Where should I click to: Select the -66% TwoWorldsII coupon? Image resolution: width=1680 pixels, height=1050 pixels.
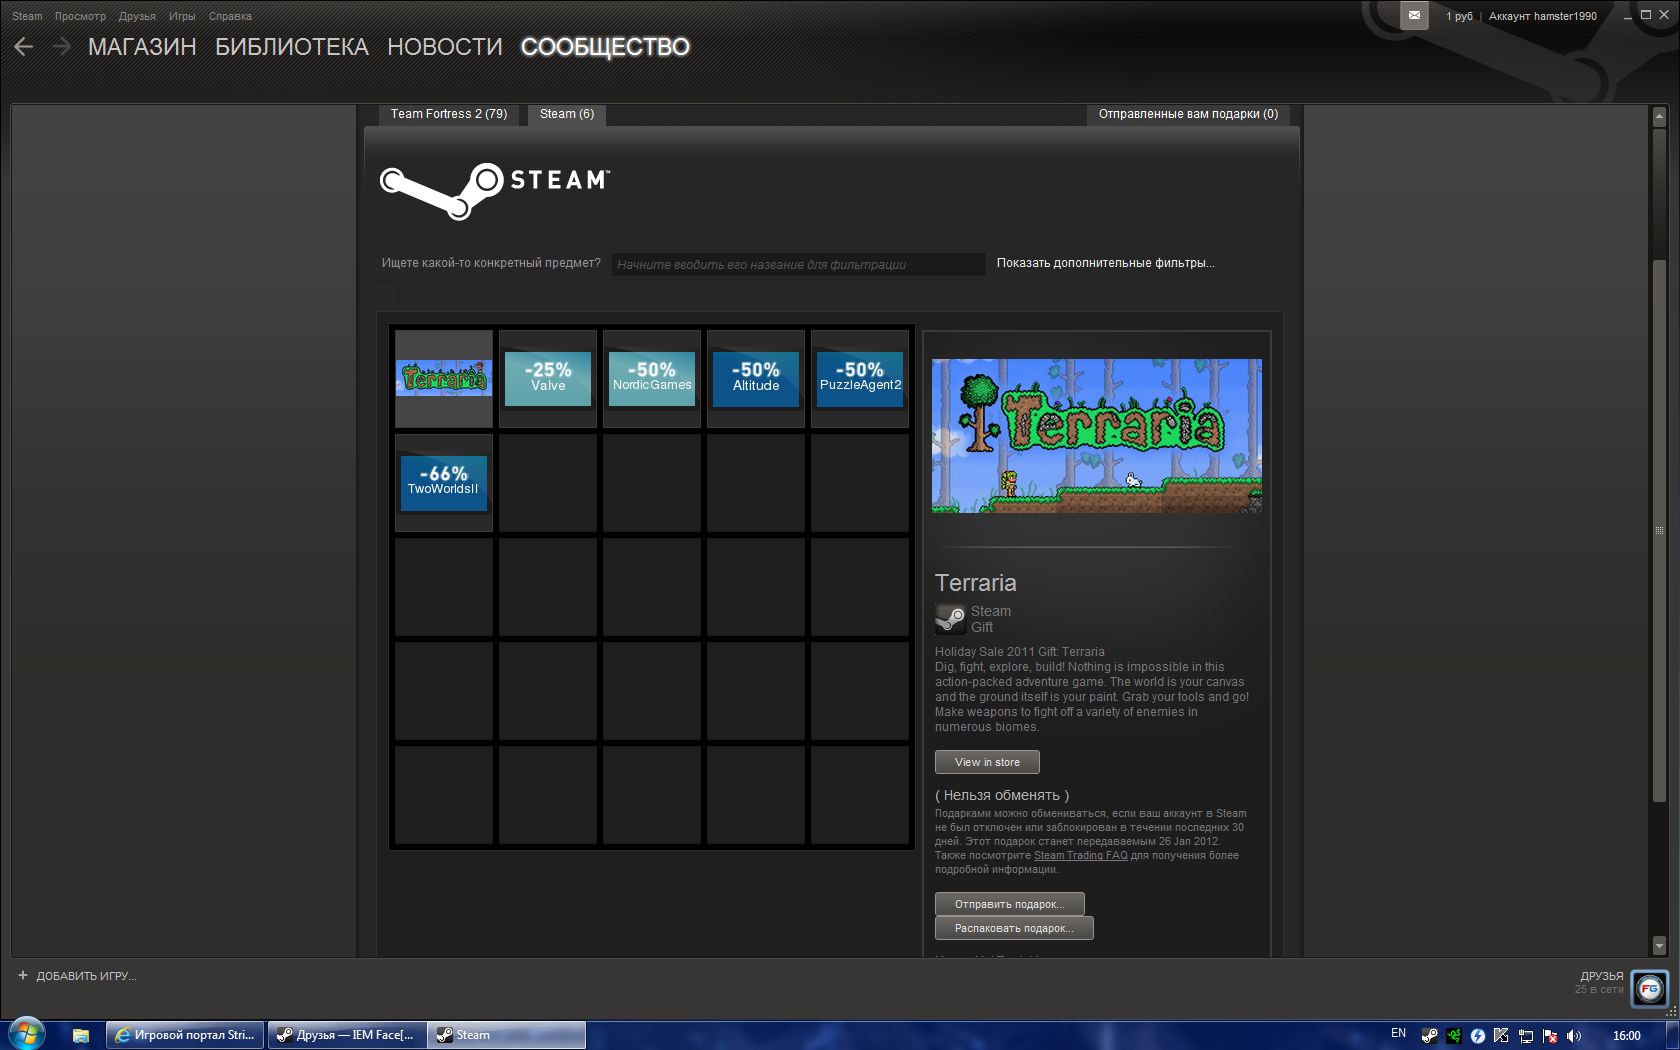(x=444, y=483)
